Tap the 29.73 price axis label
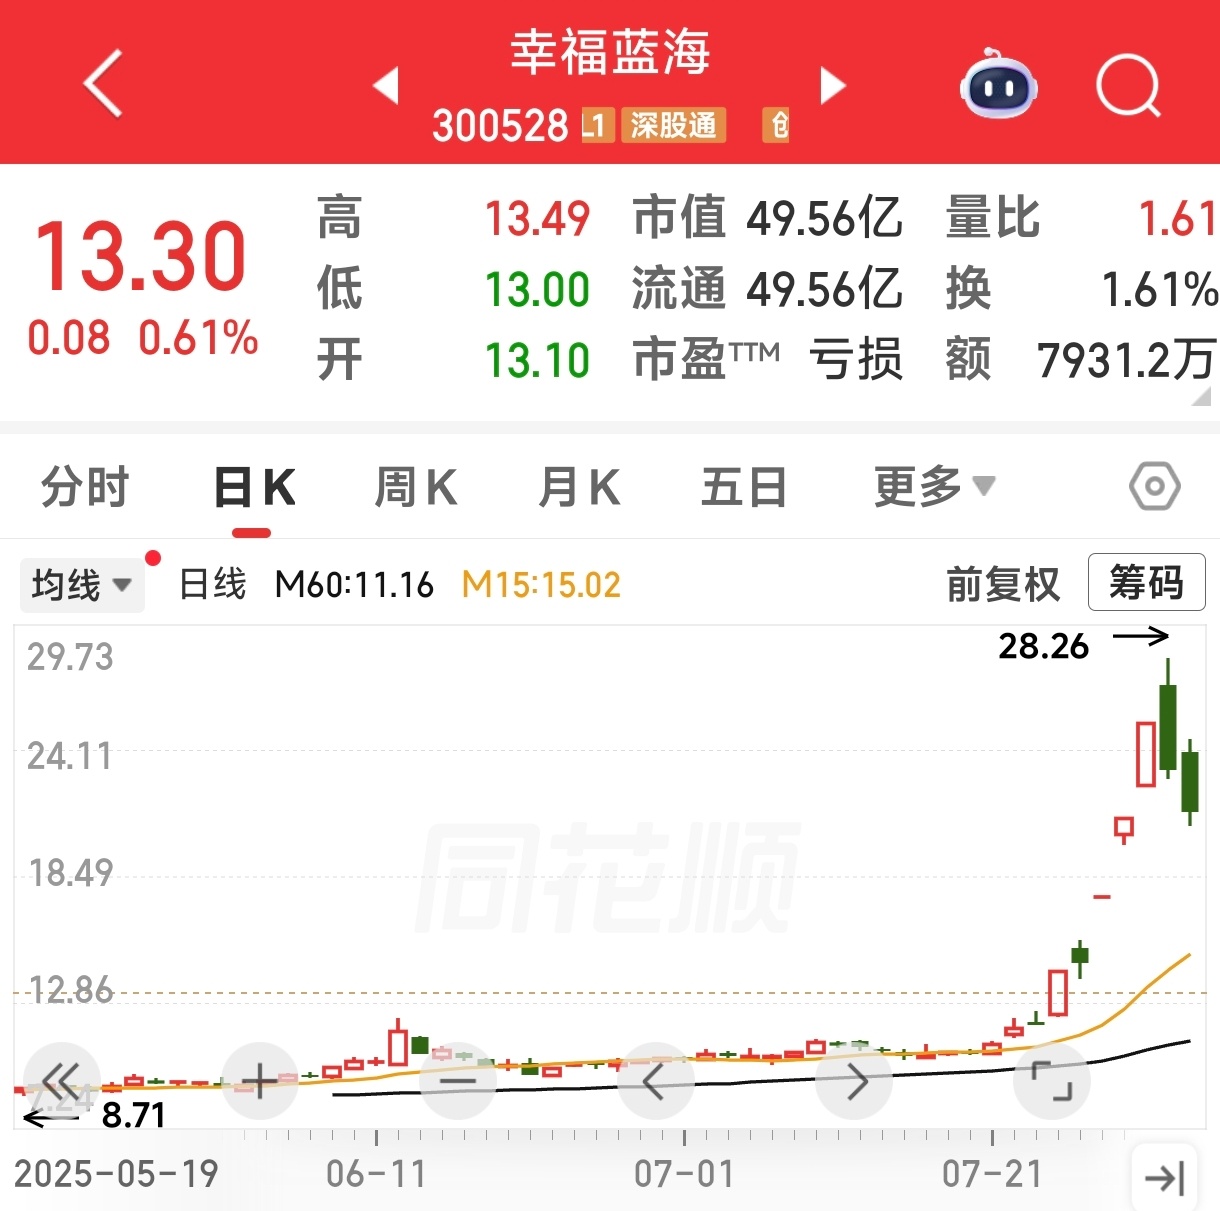 pos(70,657)
